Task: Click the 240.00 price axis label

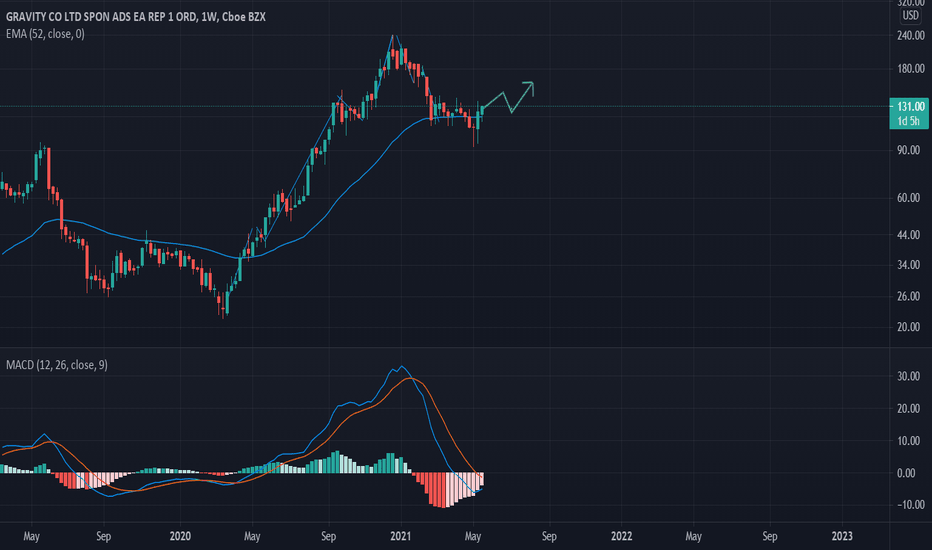Action: (911, 36)
